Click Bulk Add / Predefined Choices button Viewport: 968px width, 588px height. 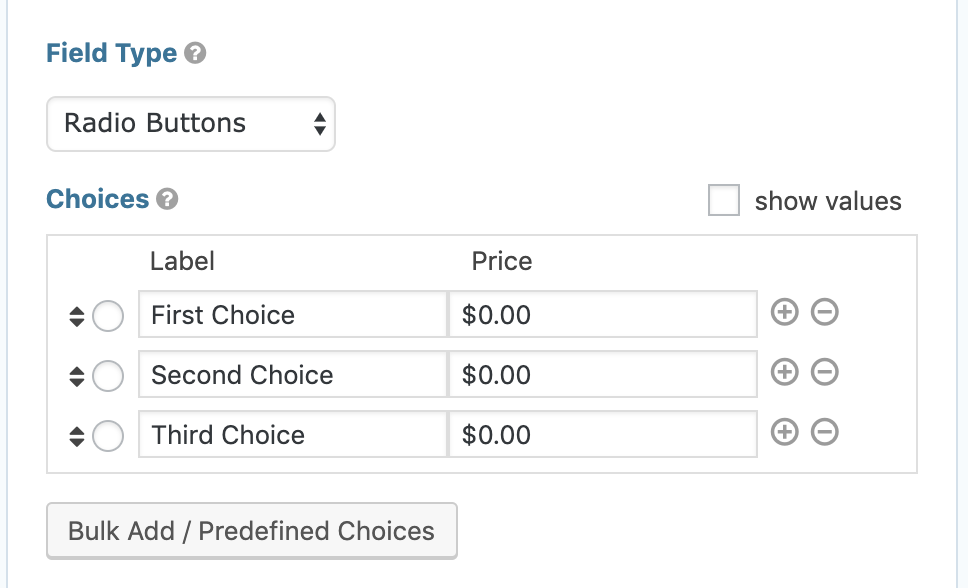pos(252,531)
